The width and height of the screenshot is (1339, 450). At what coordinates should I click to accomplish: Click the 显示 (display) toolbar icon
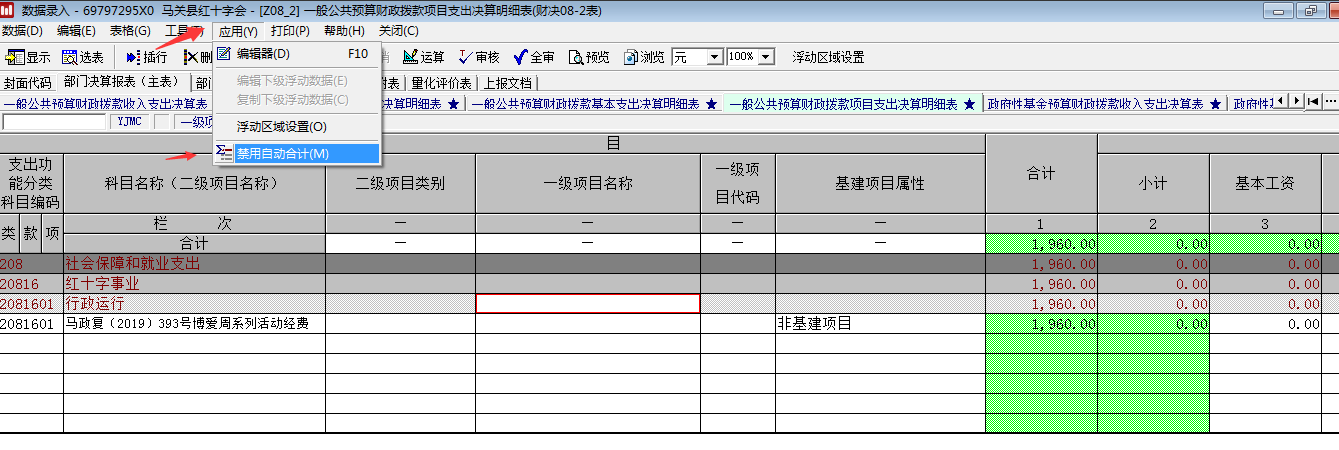[x=28, y=57]
